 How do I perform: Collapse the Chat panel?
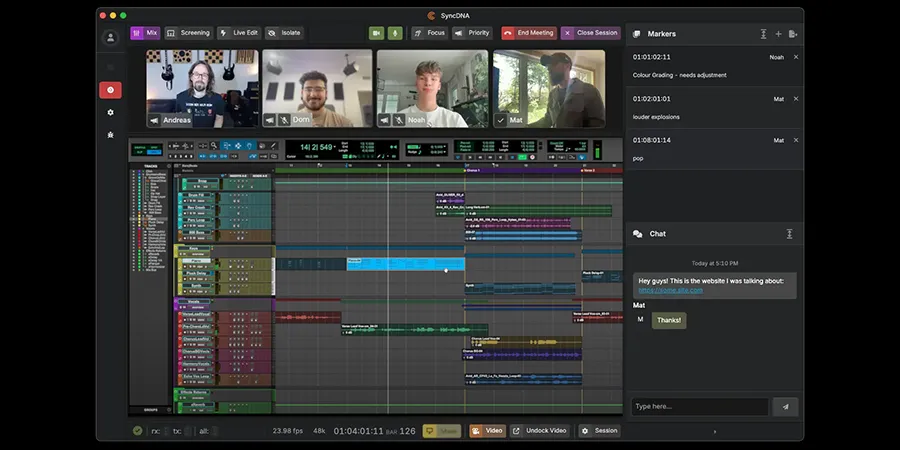pyautogui.click(x=789, y=234)
